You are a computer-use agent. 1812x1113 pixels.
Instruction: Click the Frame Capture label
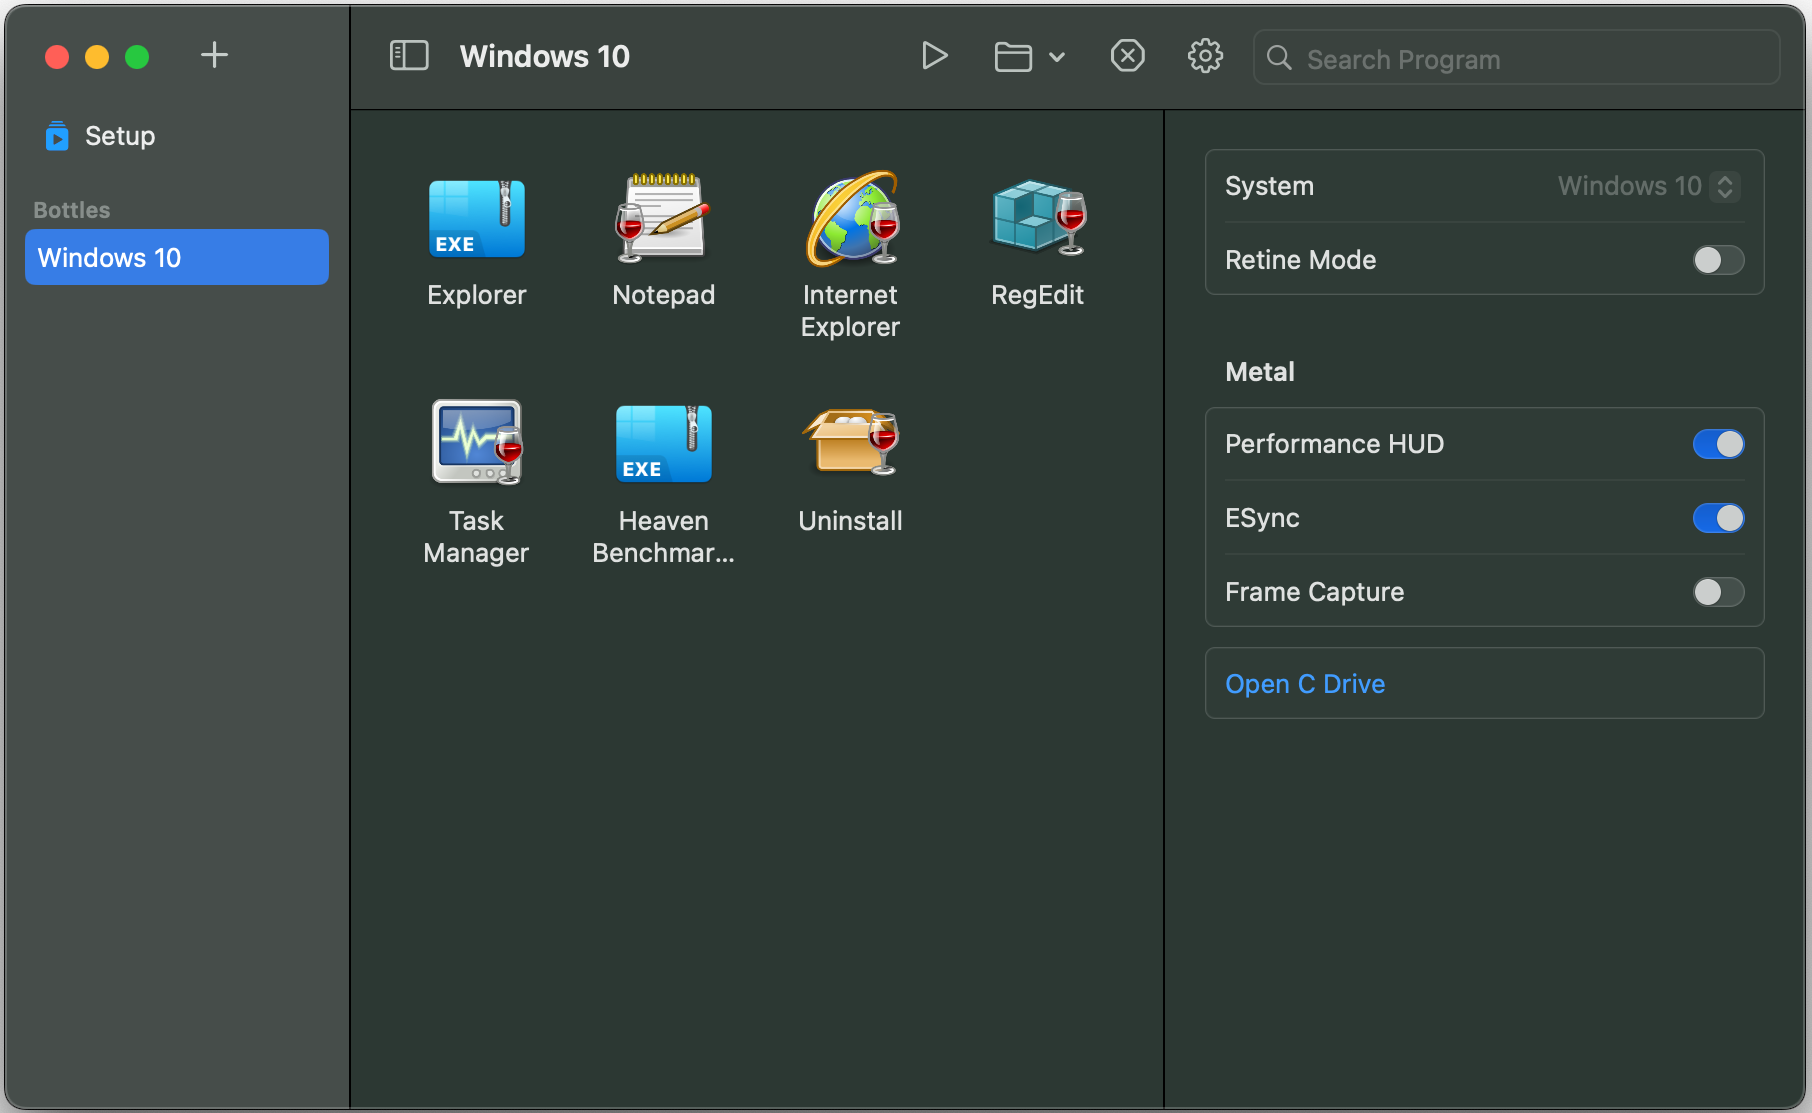(x=1314, y=592)
